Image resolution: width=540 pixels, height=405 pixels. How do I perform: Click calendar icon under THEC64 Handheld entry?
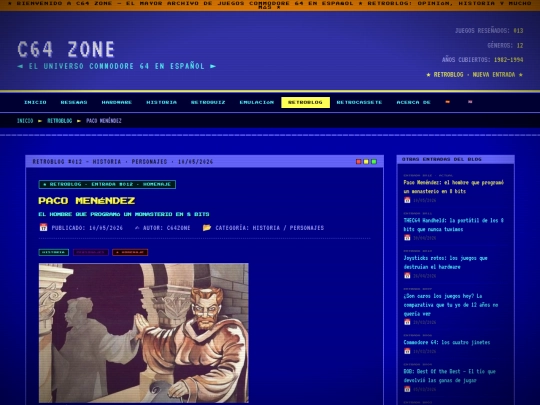click(x=407, y=238)
